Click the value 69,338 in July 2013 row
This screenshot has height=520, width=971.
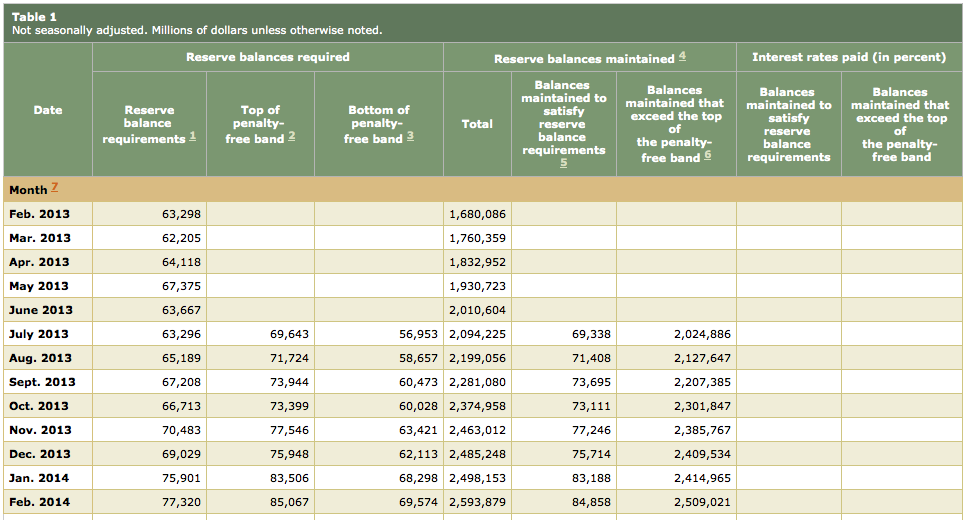tap(591, 334)
